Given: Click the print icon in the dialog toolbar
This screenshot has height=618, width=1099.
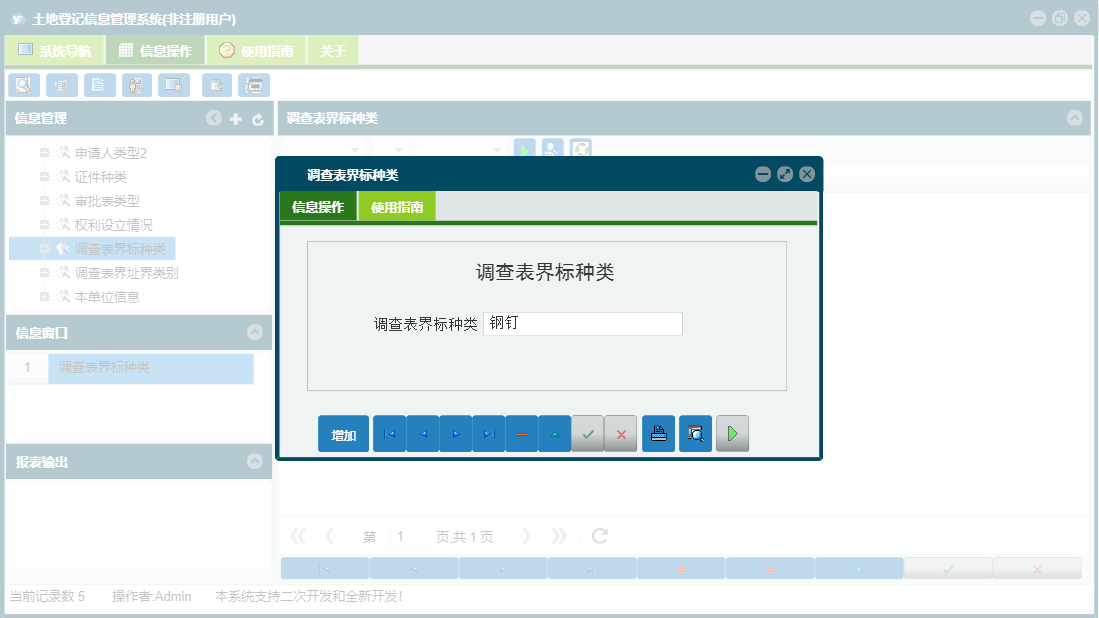Looking at the screenshot, I should pyautogui.click(x=658, y=433).
